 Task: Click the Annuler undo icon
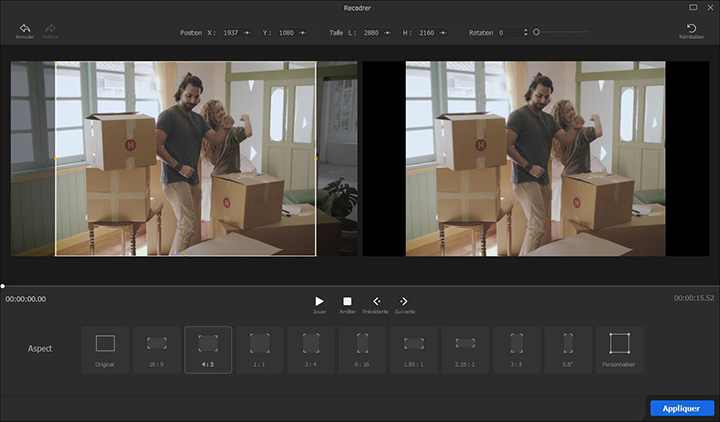point(24,28)
